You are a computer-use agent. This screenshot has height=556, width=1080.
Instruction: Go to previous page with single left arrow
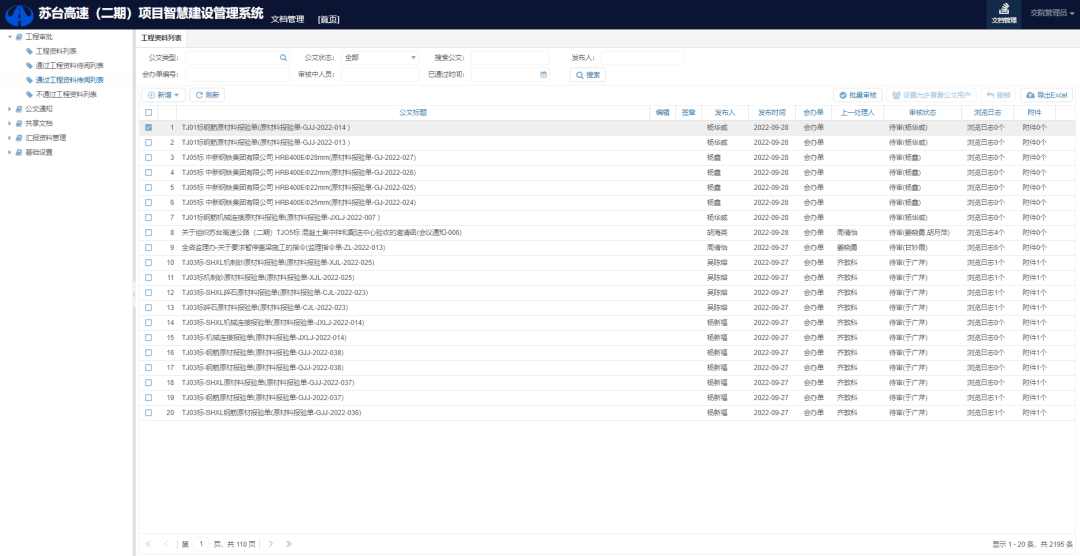pyautogui.click(x=166, y=544)
